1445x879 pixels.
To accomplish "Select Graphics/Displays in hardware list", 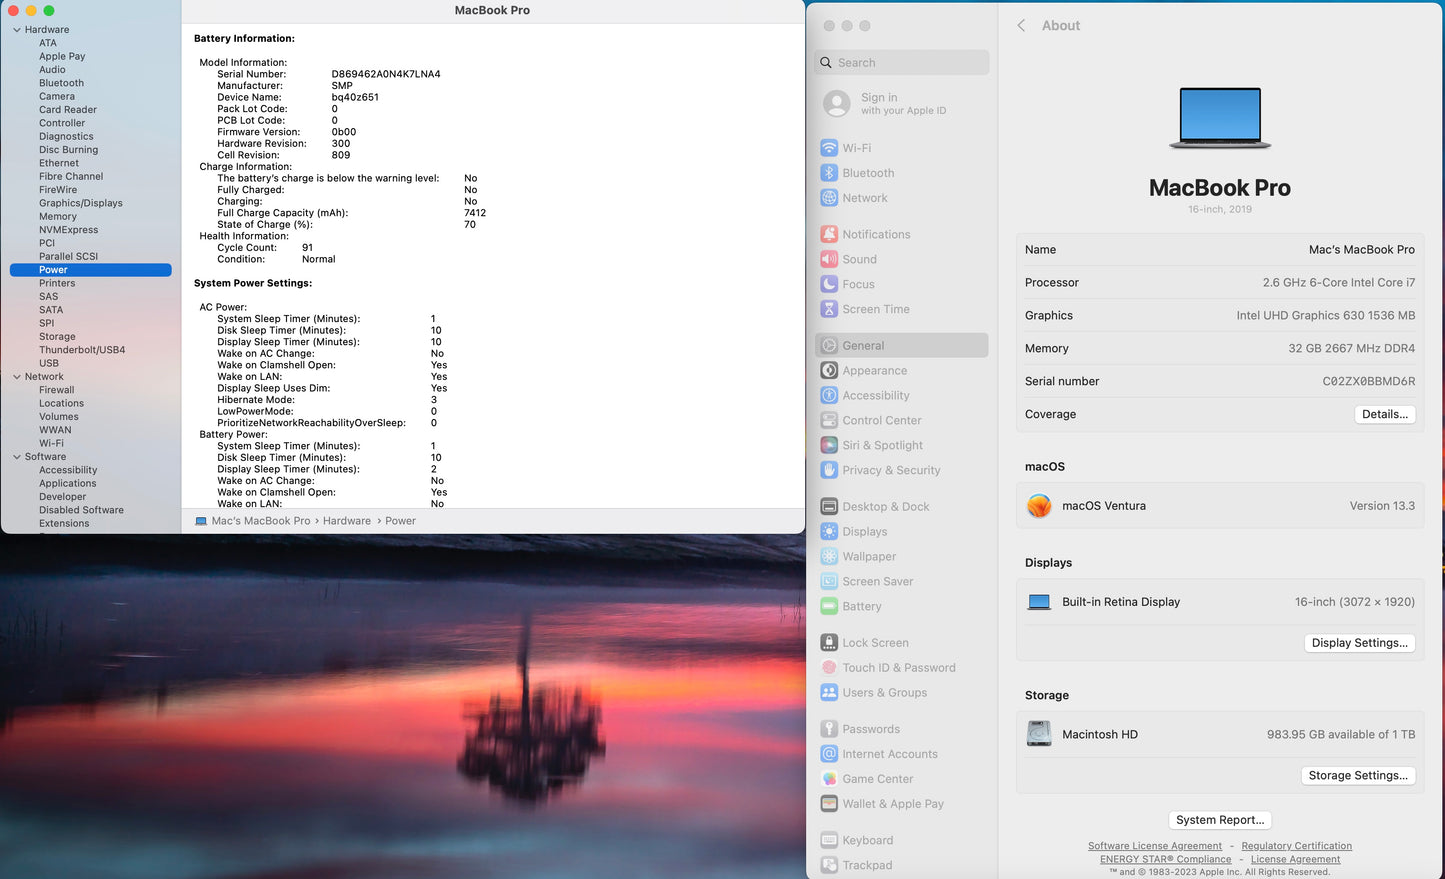I will click(81, 203).
